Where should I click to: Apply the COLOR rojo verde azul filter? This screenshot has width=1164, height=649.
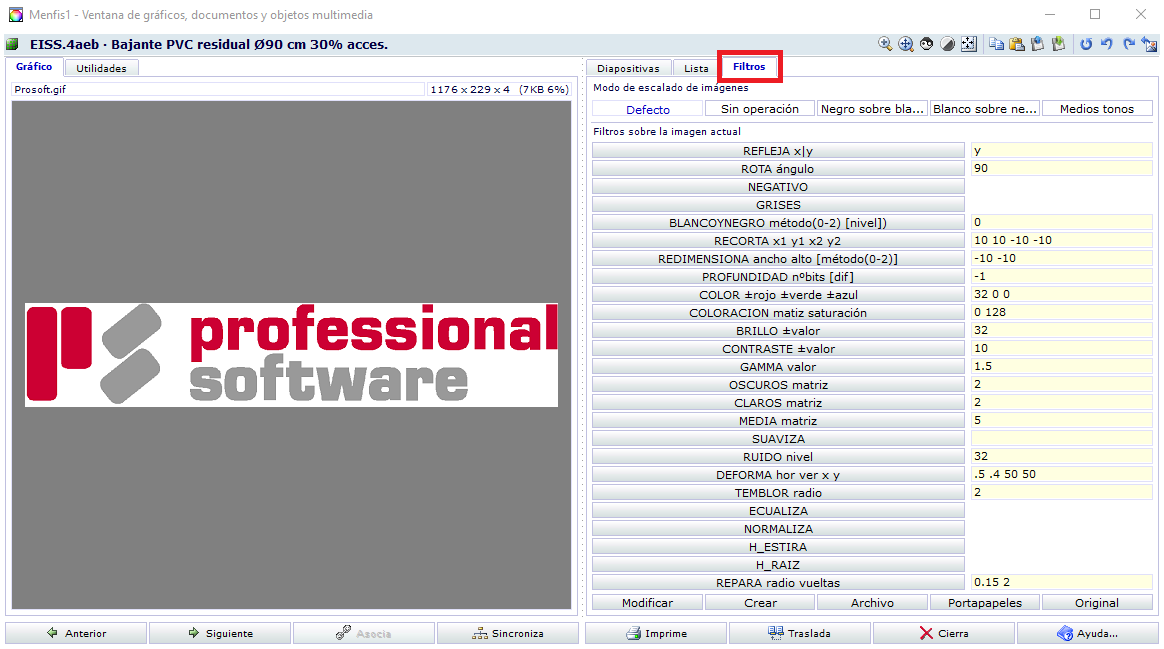(778, 295)
